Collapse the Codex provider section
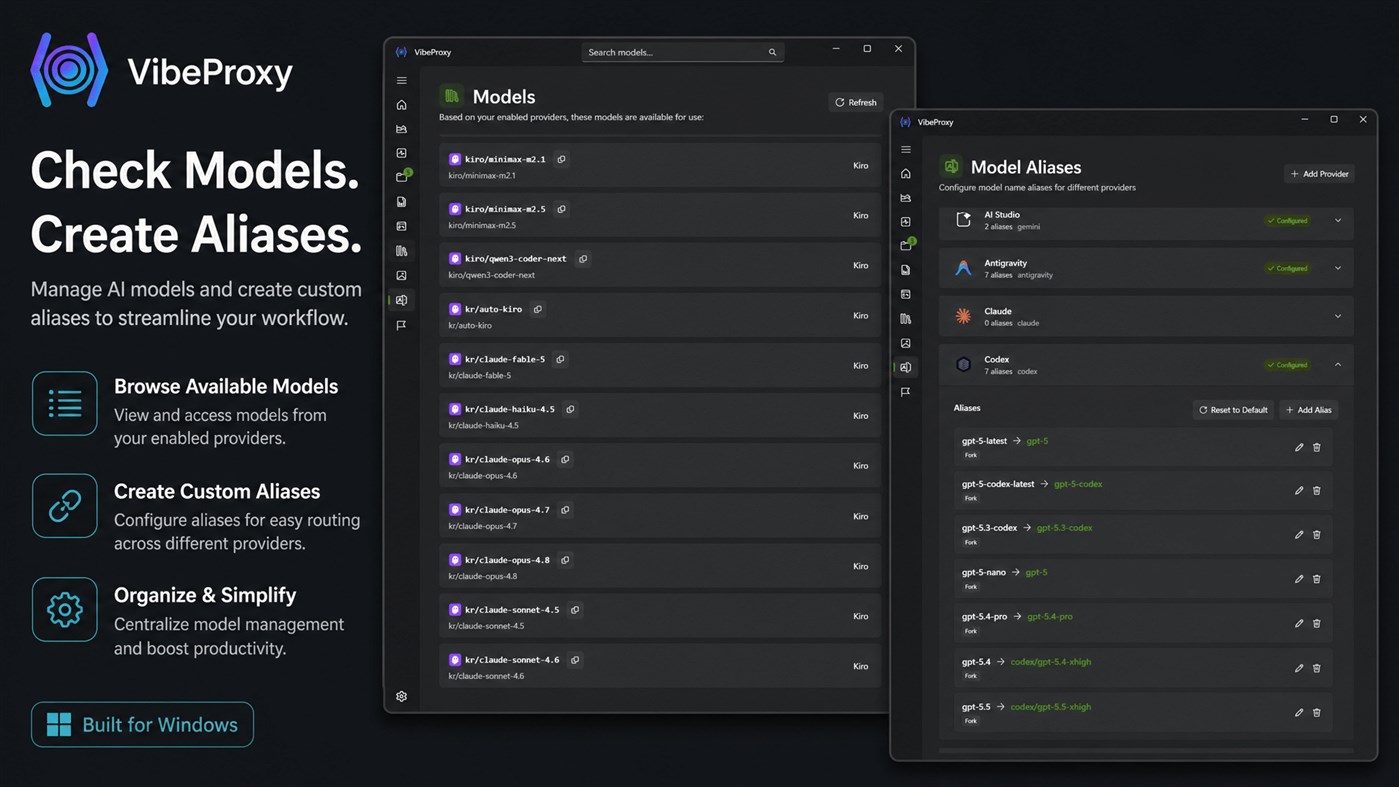This screenshot has width=1399, height=787. (1338, 365)
